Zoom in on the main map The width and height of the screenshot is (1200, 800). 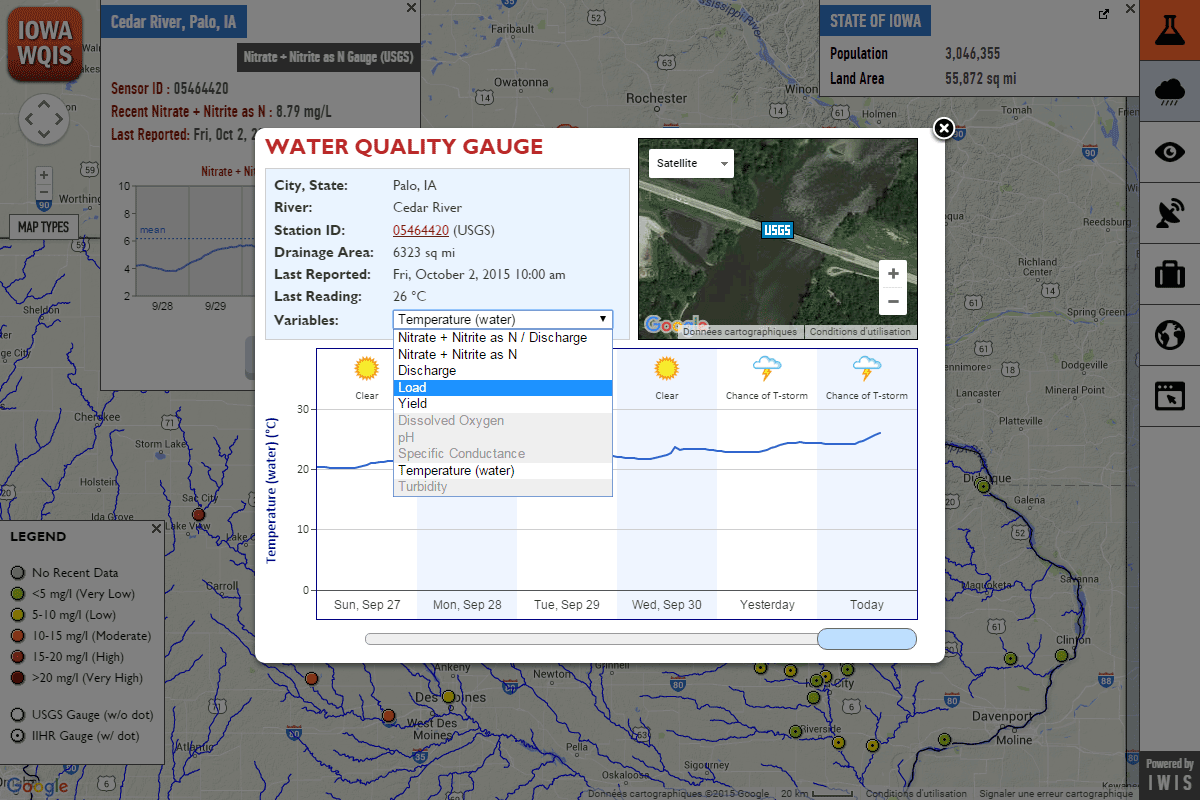point(43,175)
